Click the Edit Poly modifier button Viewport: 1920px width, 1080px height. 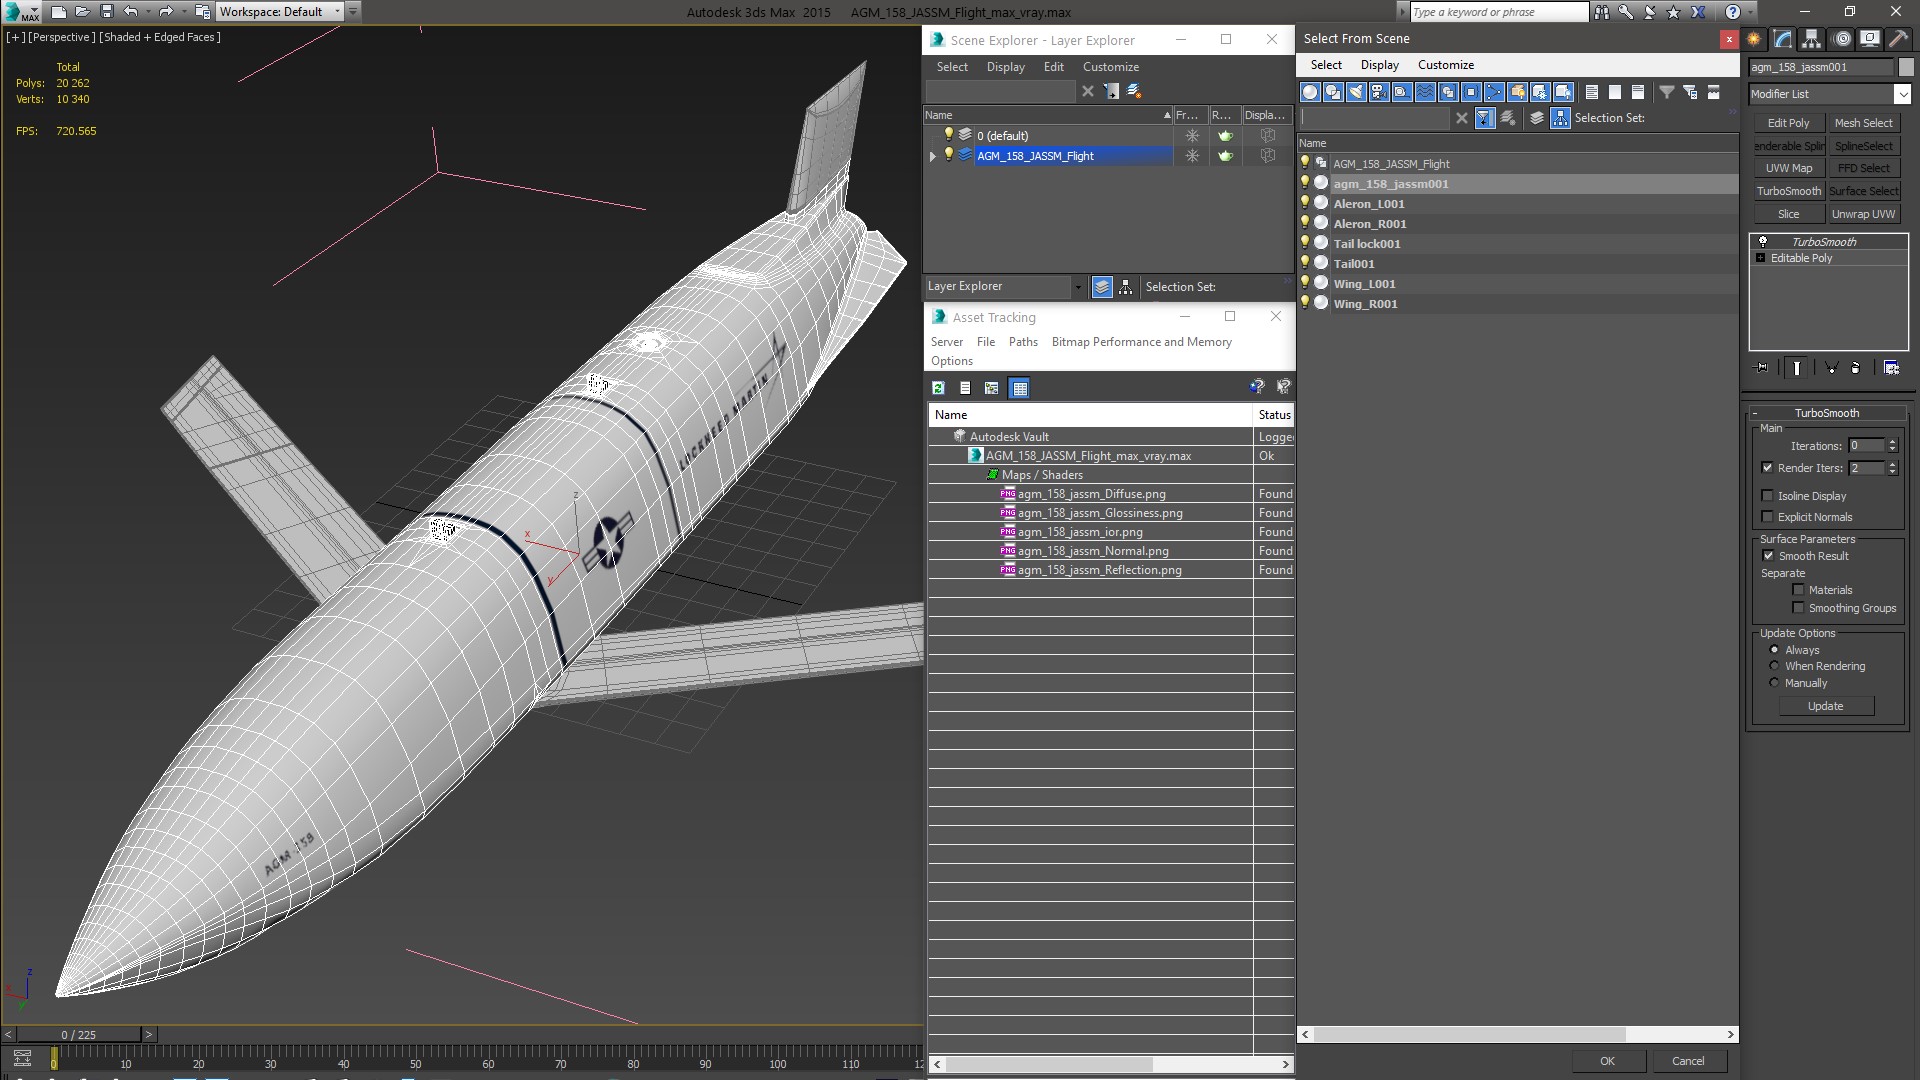point(1788,123)
